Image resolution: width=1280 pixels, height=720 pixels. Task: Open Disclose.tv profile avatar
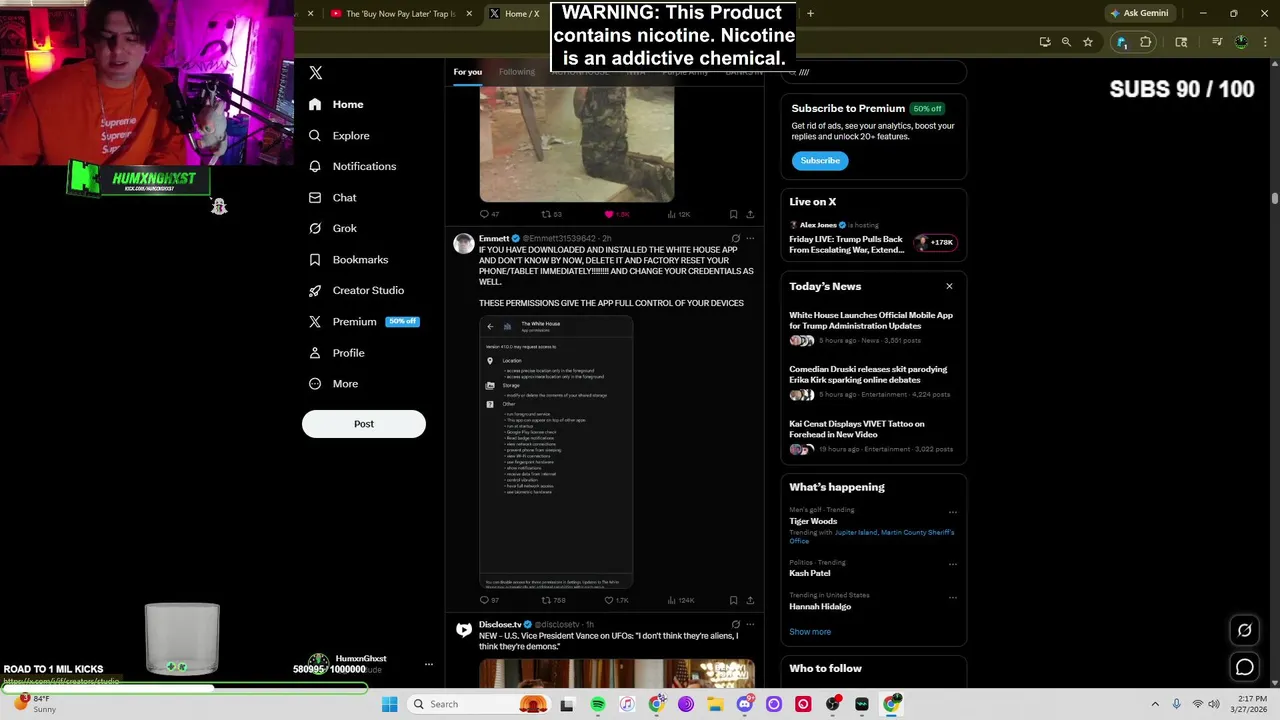point(464,630)
